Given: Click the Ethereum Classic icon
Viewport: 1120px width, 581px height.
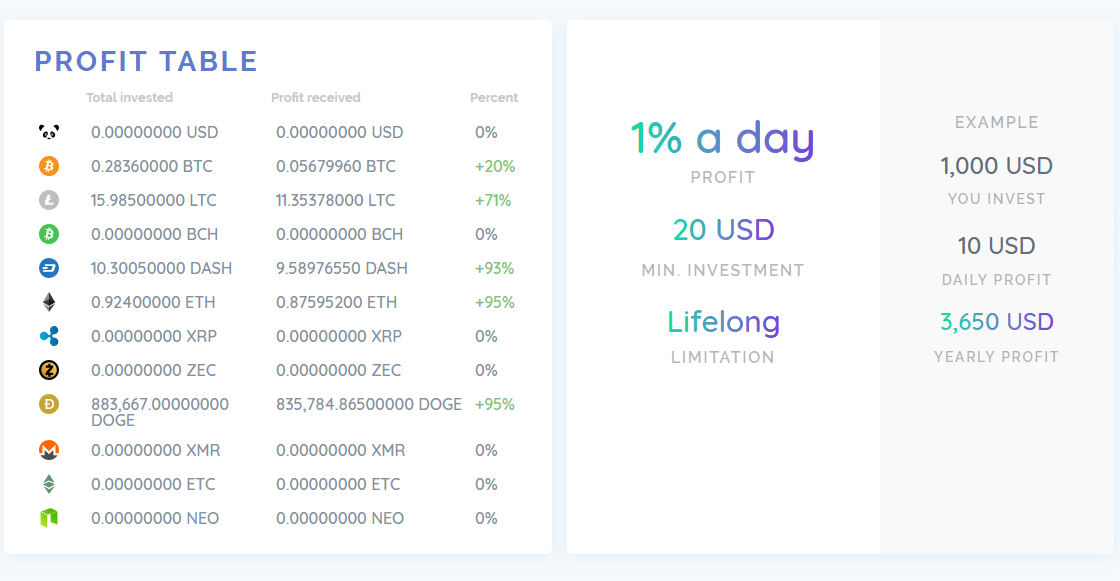Looking at the screenshot, I should (x=49, y=484).
